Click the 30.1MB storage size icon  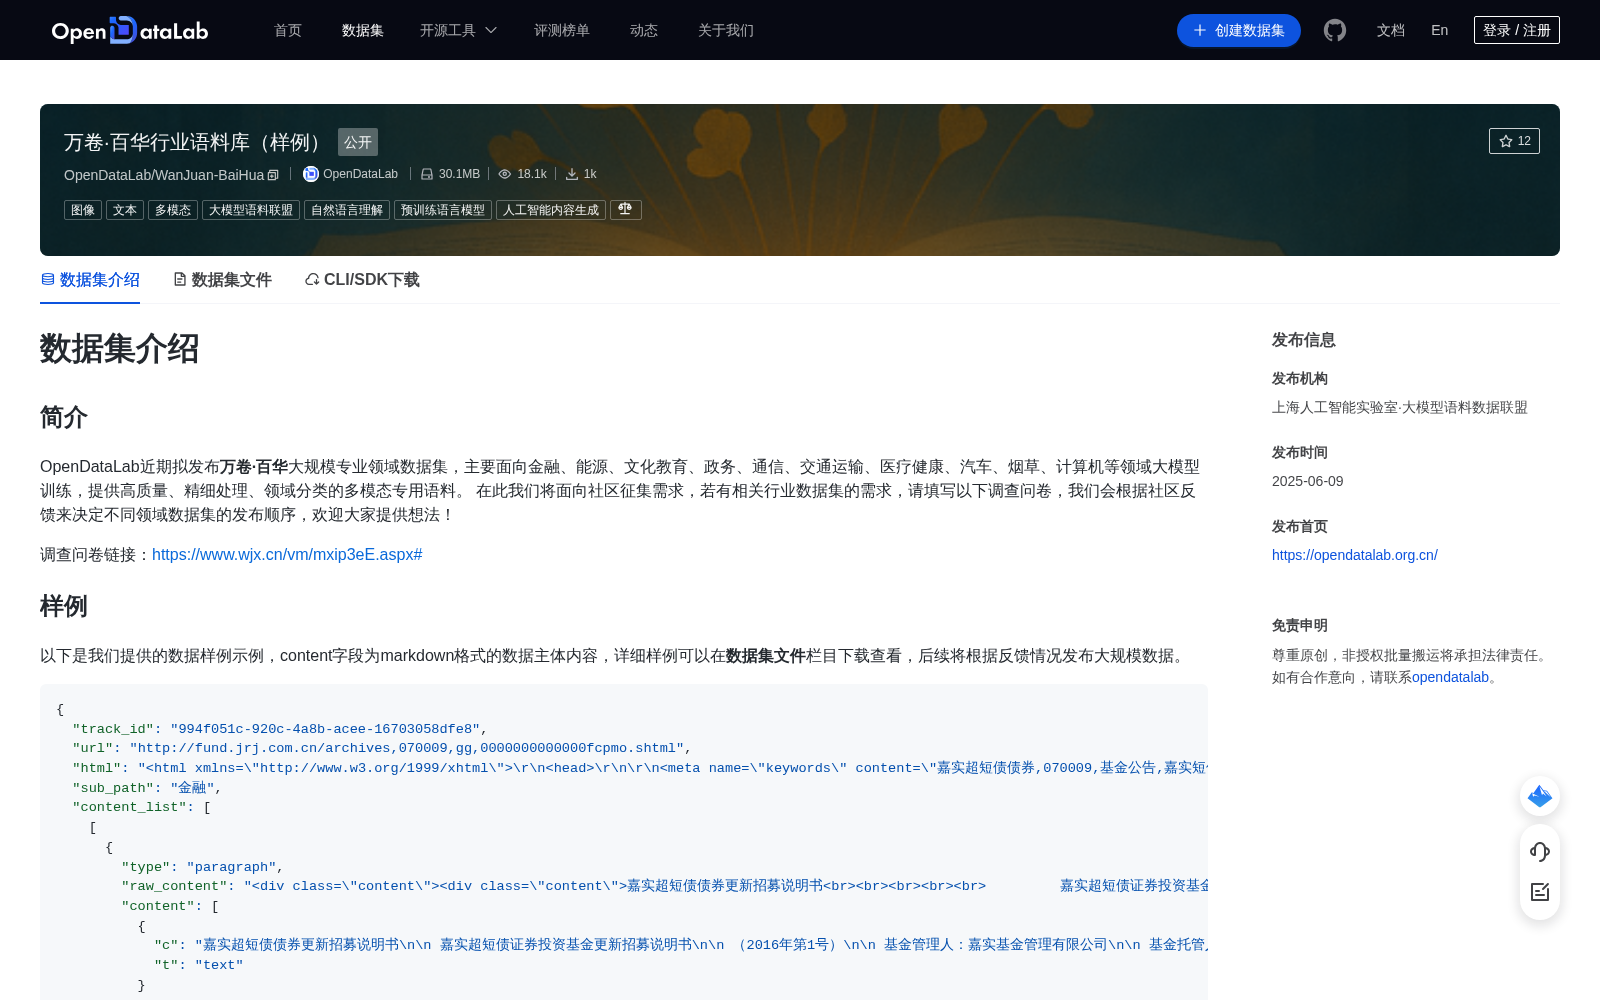pyautogui.click(x=427, y=174)
